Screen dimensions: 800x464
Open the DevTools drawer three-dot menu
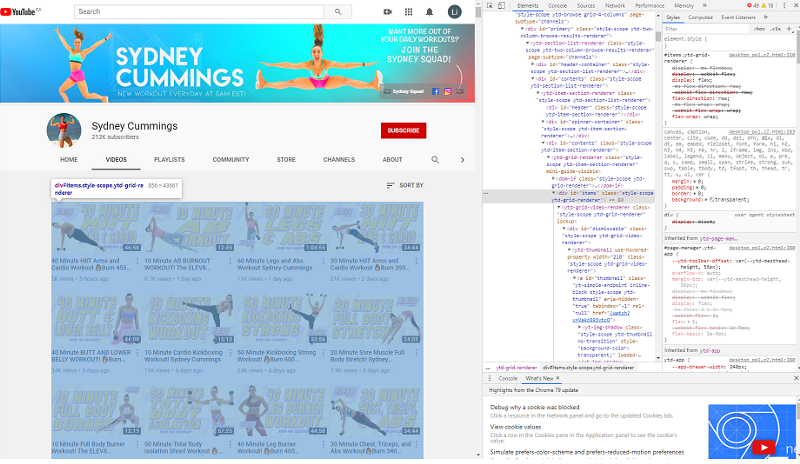[490, 378]
